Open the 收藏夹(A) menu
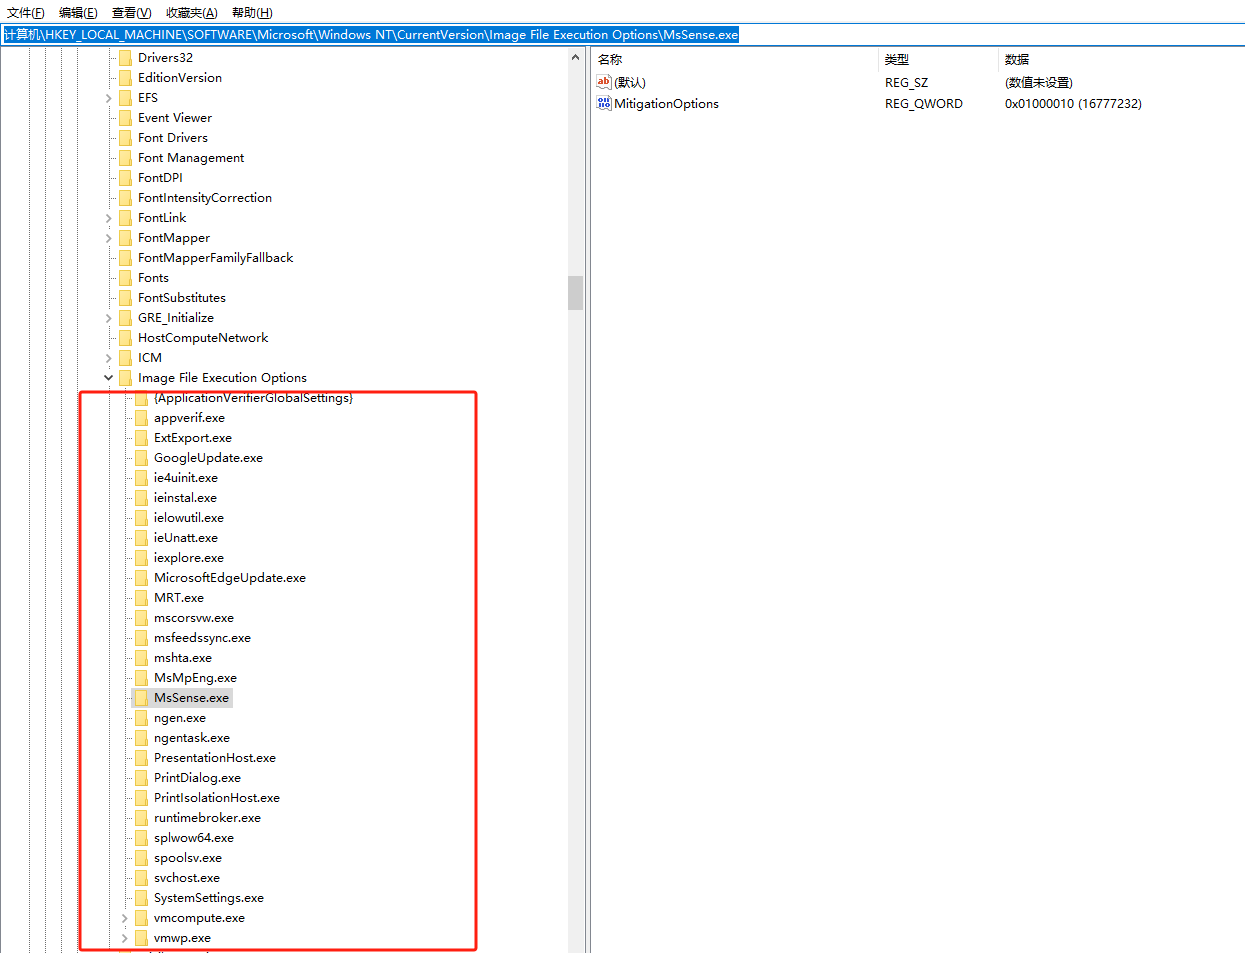Image resolution: width=1245 pixels, height=953 pixels. point(192,12)
